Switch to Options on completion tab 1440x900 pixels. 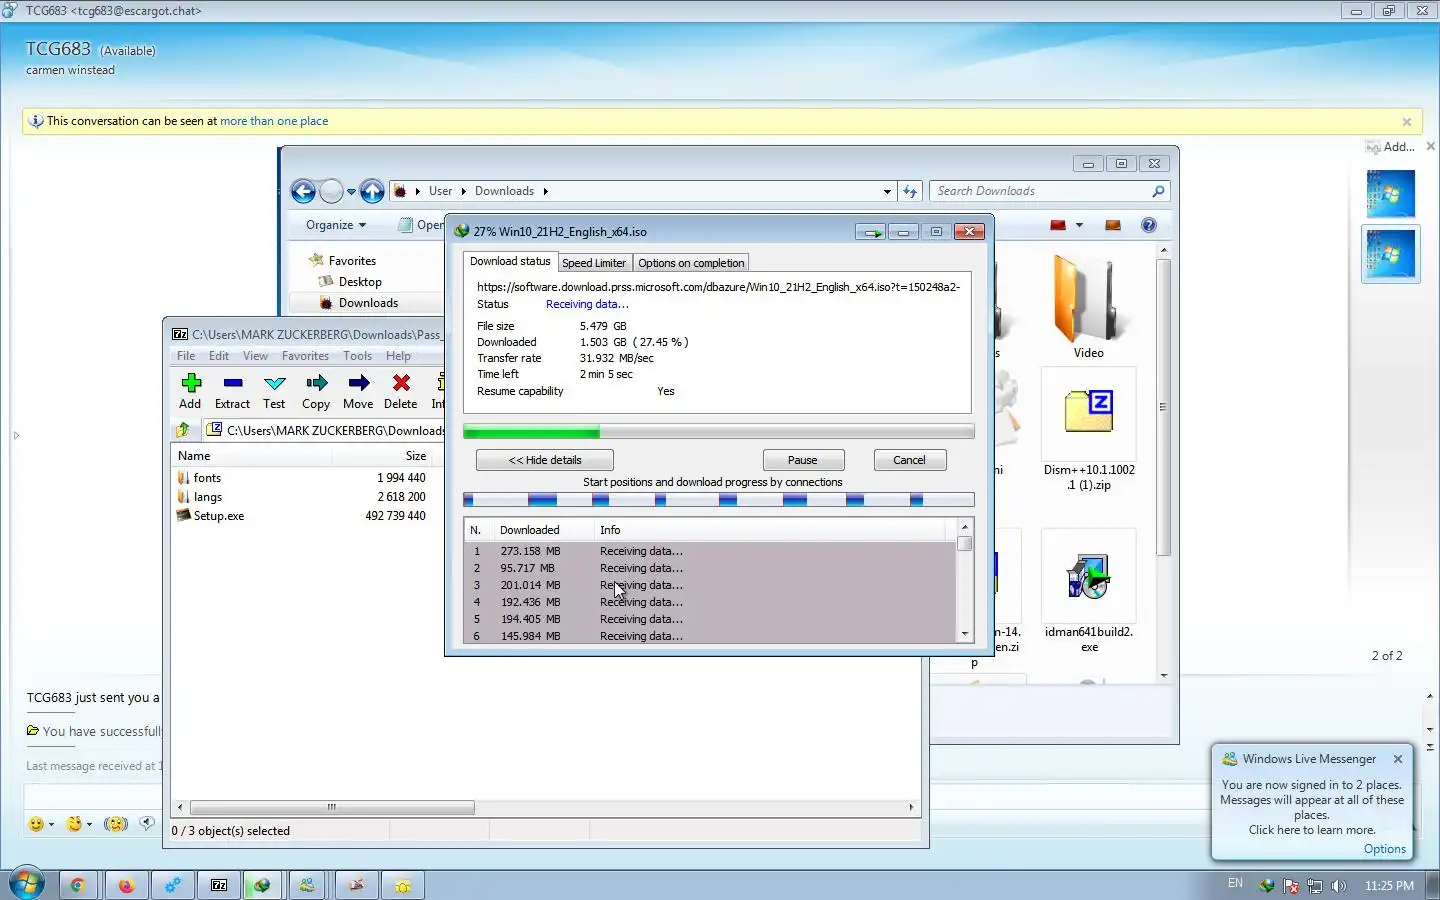(691, 263)
